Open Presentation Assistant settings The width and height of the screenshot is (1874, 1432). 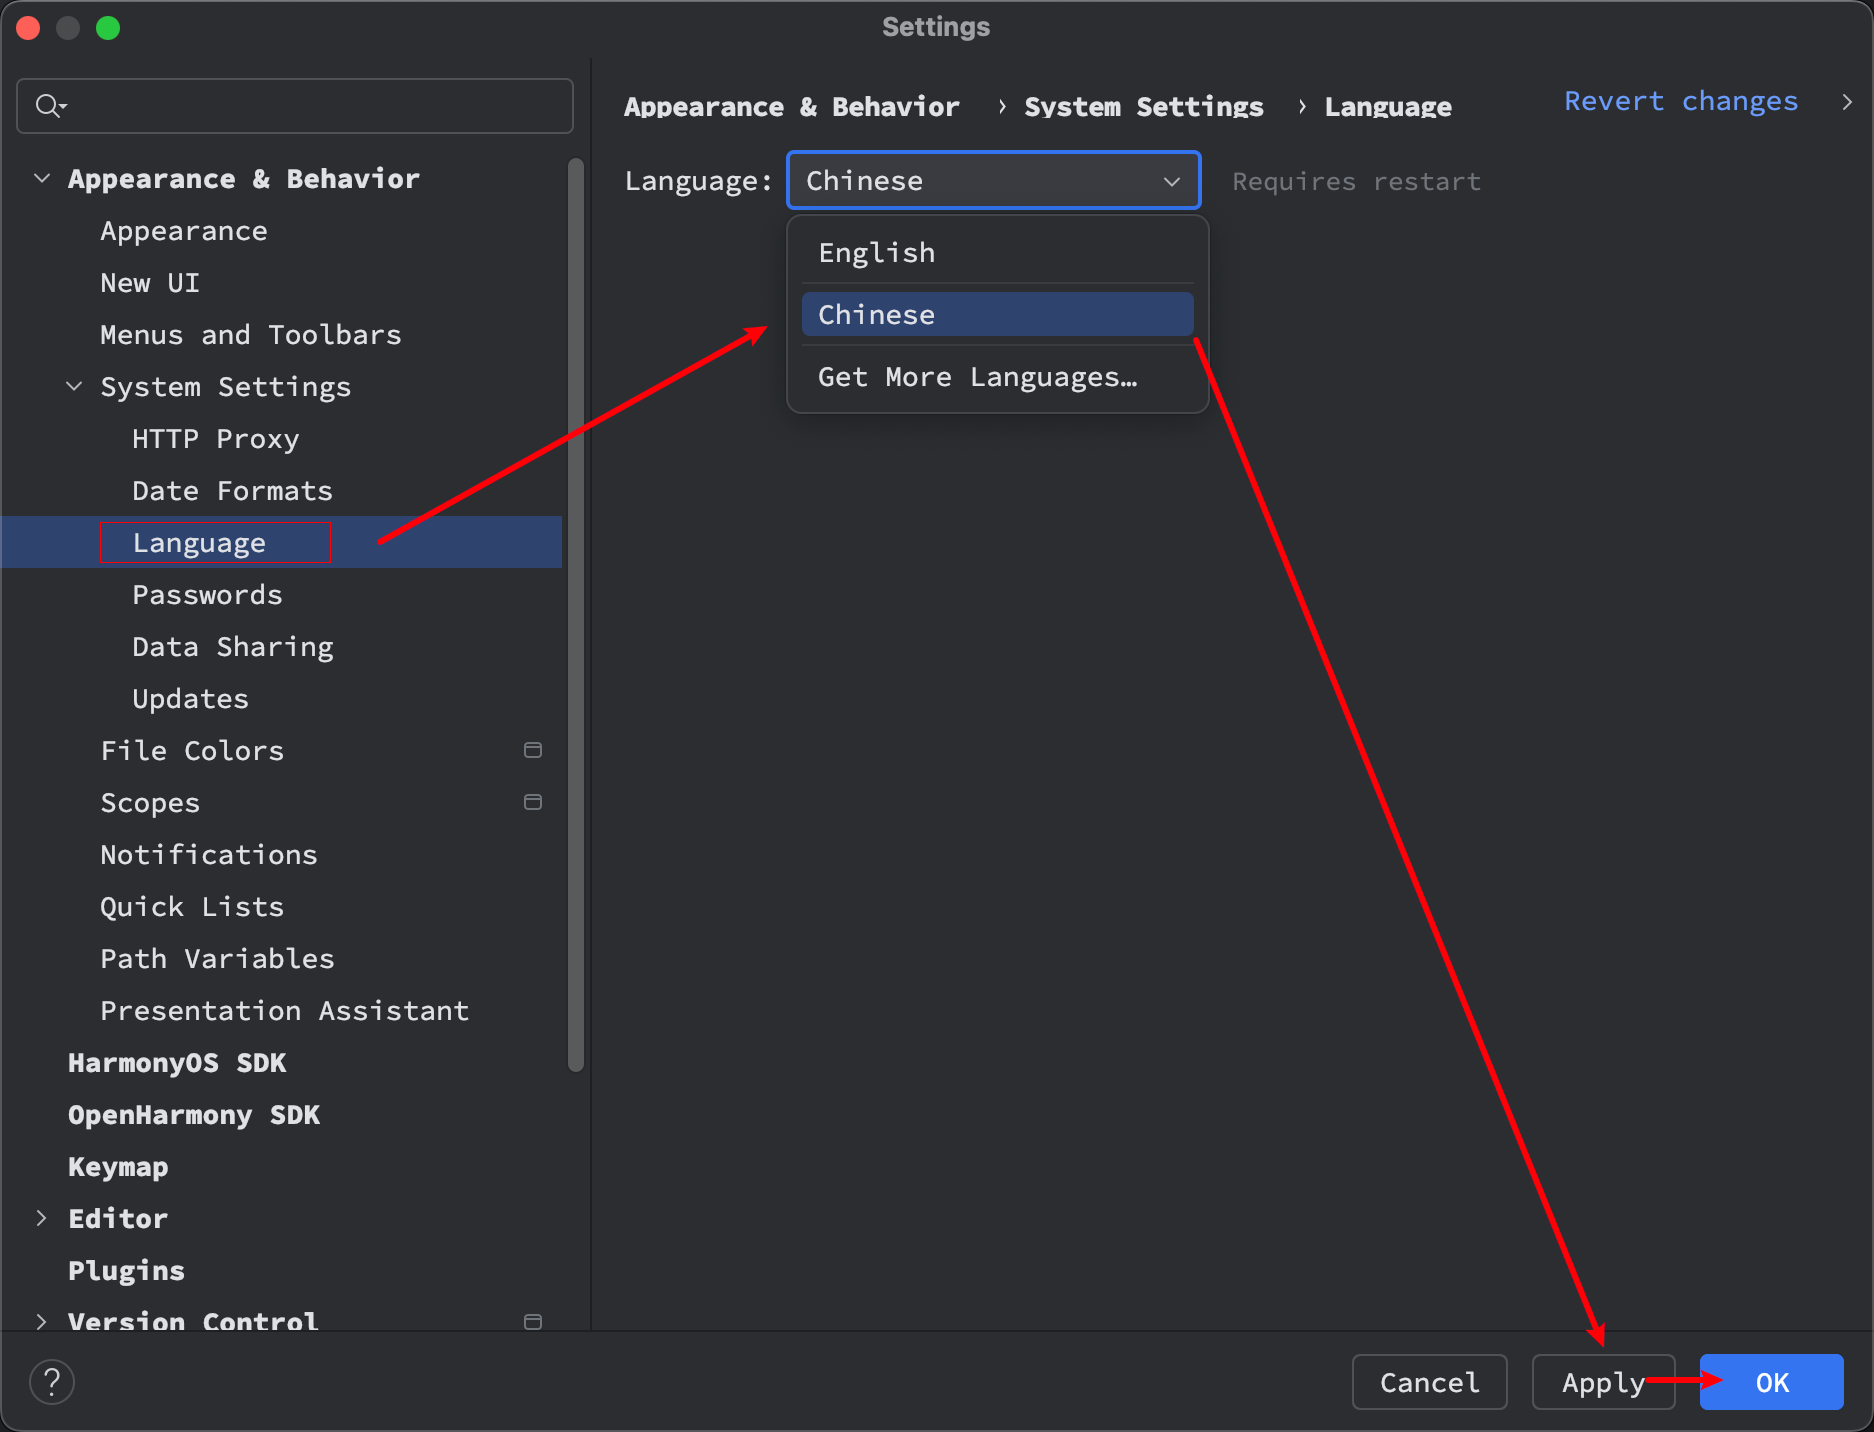click(x=285, y=1011)
